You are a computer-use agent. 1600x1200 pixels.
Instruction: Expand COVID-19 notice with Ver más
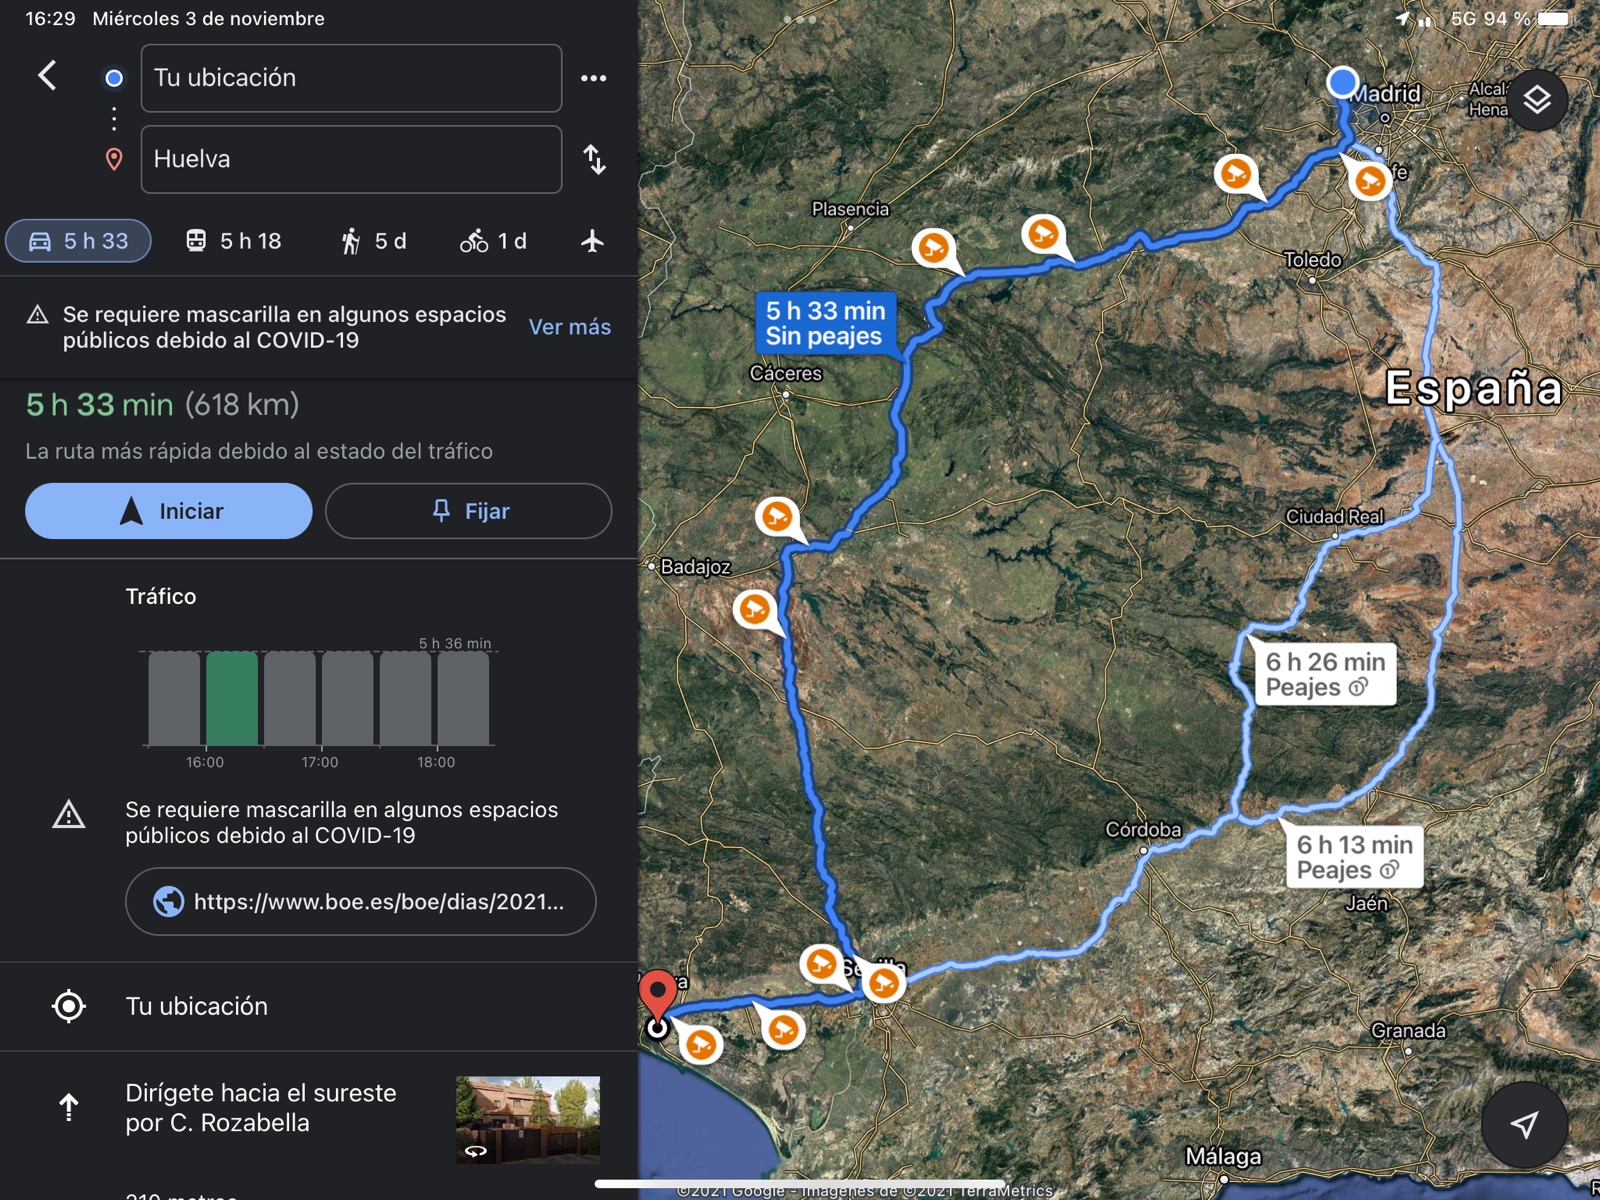point(569,327)
